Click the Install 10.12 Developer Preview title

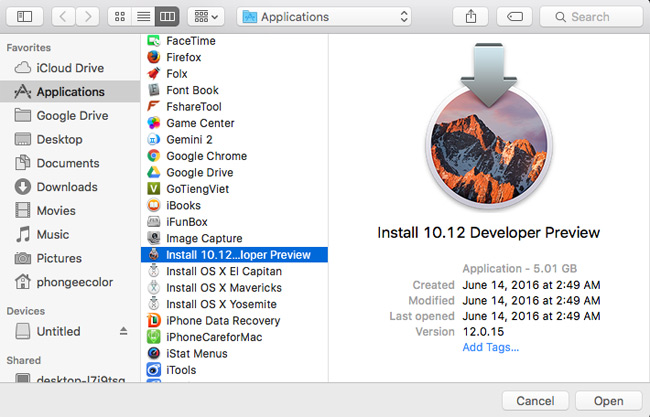pos(489,233)
